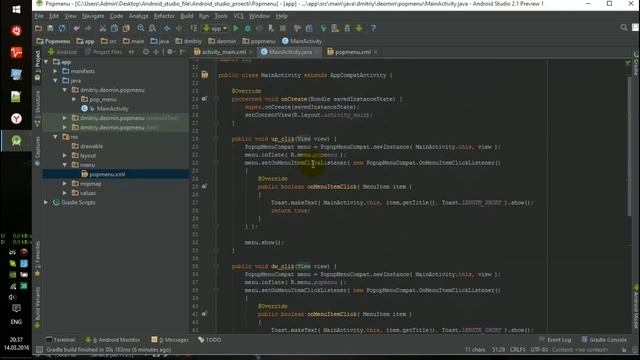Viewport: 640px width, 360px height.
Task: Open the Terminal tool window
Action: [x=60, y=340]
